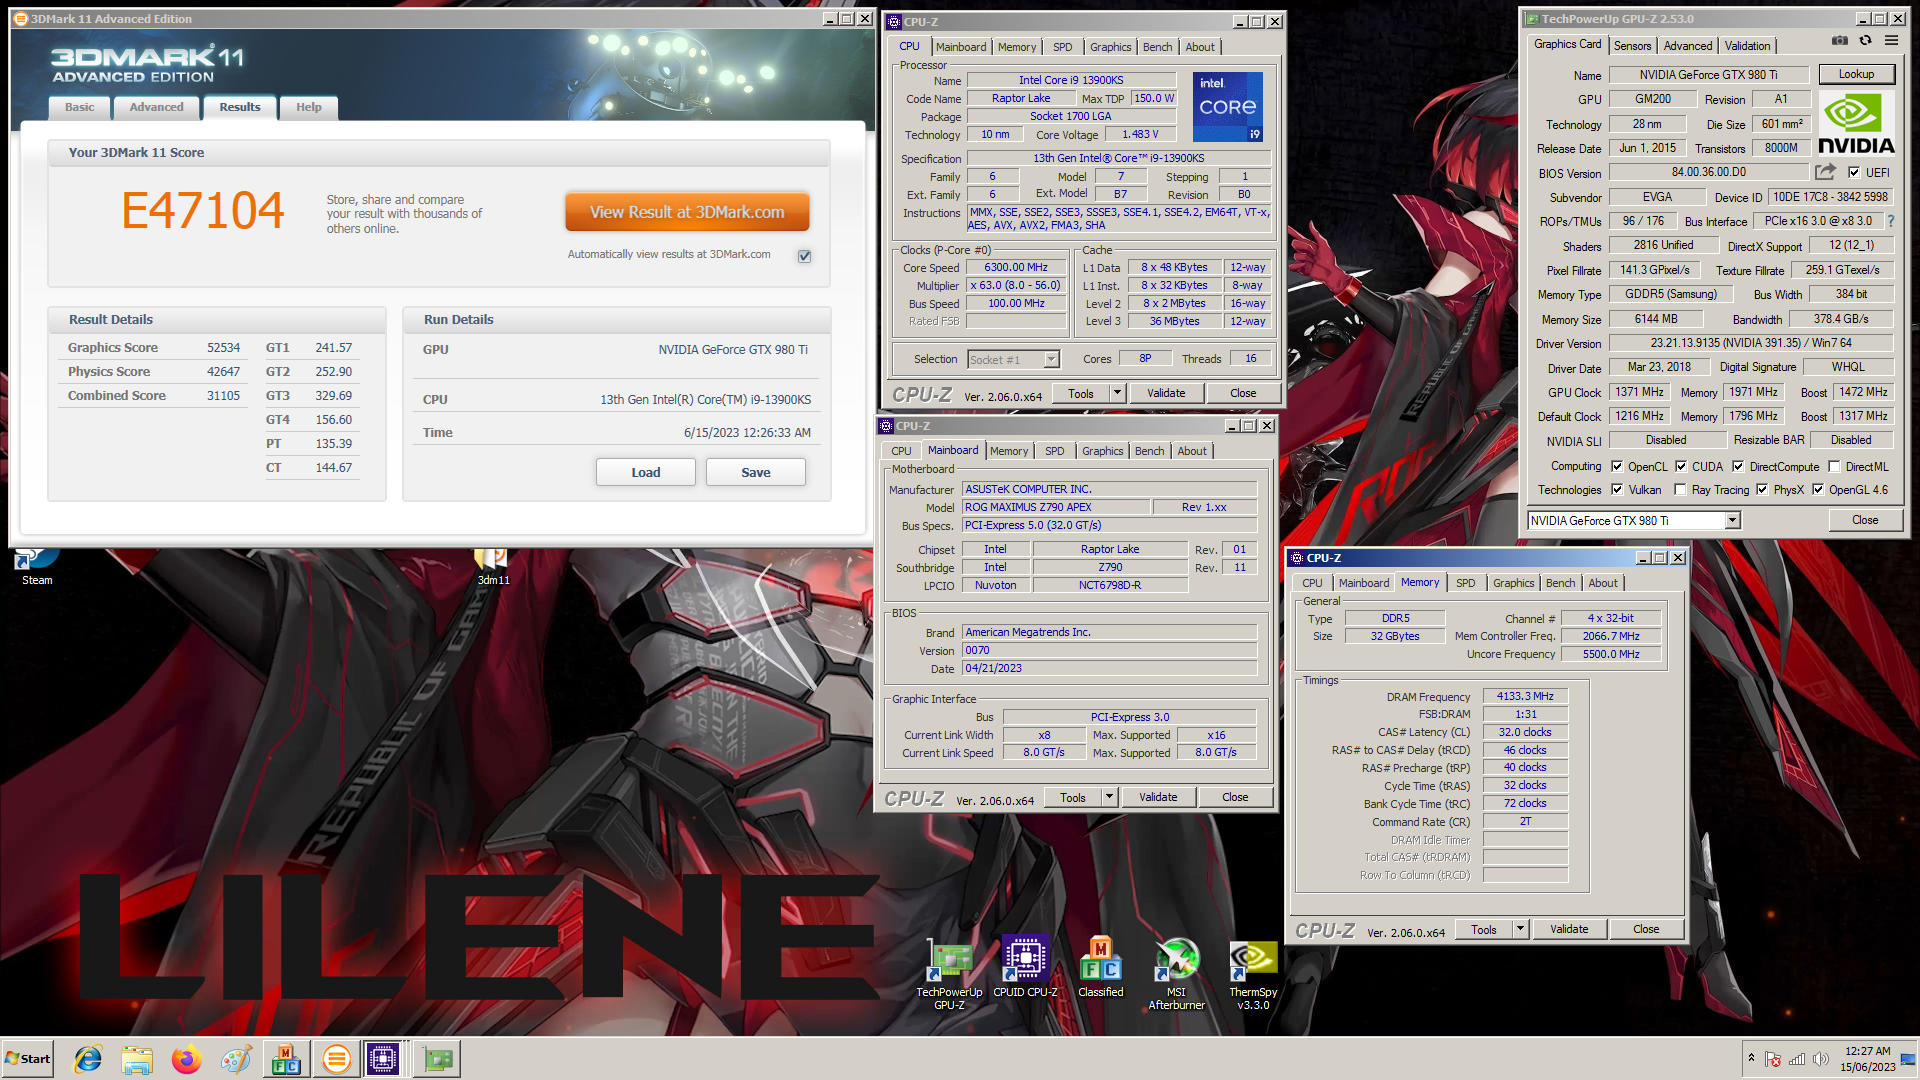Open Bench tab in top CPU-Z window
Viewport: 1920px width, 1080px height.
pyautogui.click(x=1157, y=47)
